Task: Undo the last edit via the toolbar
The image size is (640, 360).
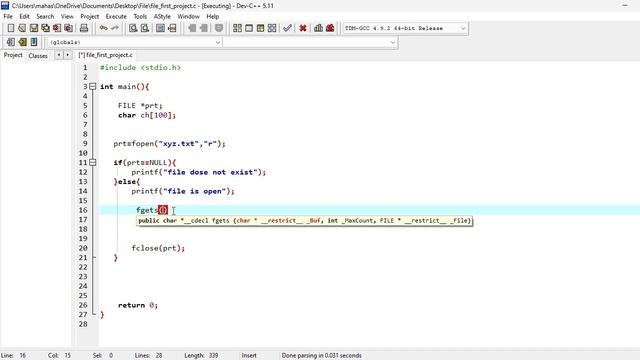Action: tap(104, 28)
